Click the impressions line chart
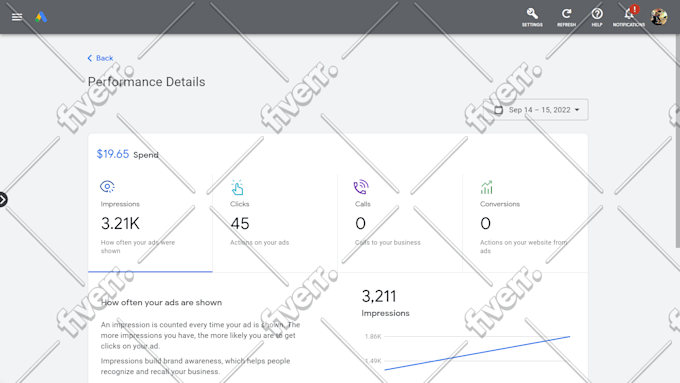 (477, 353)
